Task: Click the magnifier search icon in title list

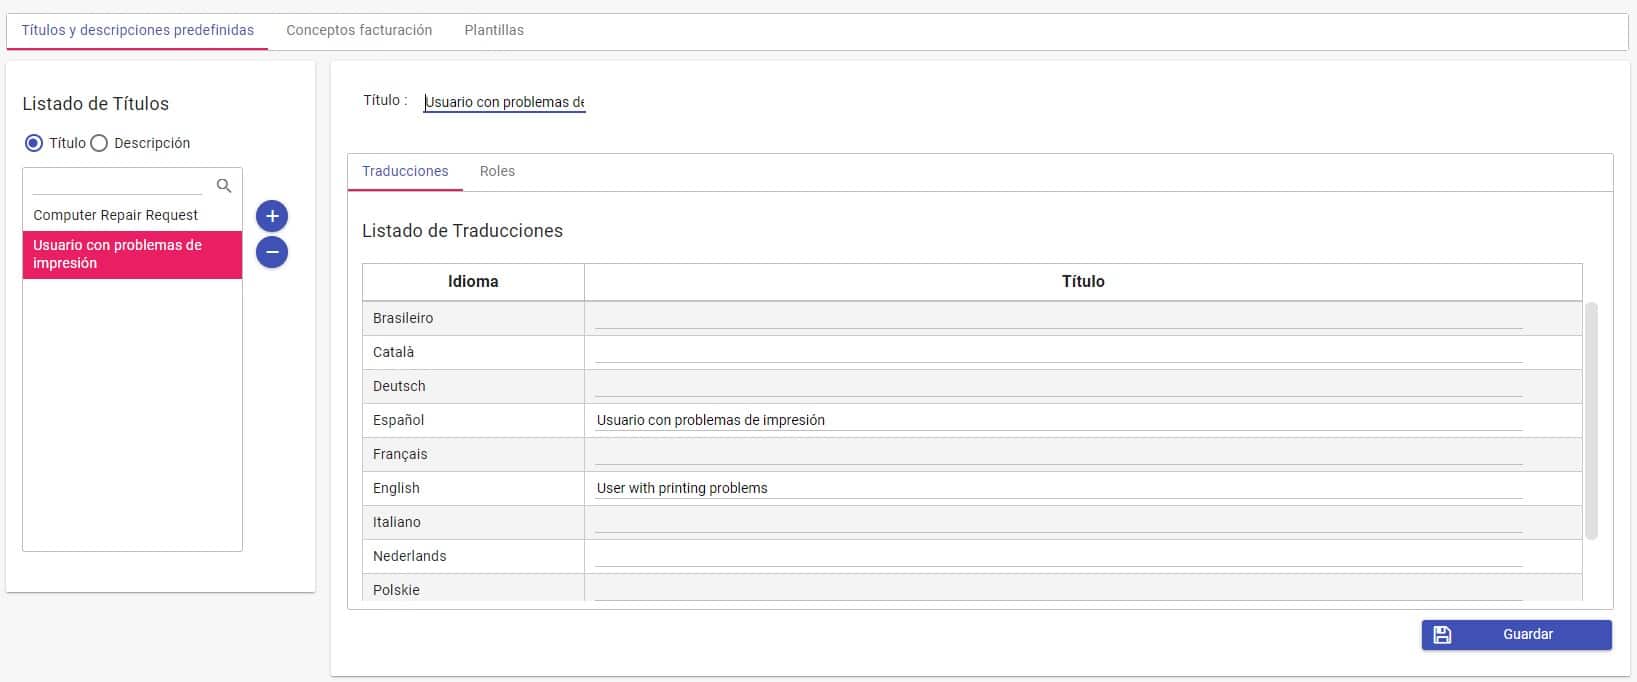Action: click(x=224, y=185)
